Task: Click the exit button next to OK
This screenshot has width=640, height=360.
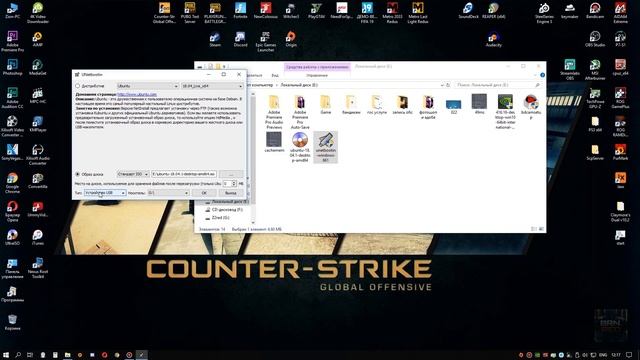Action: (x=231, y=193)
